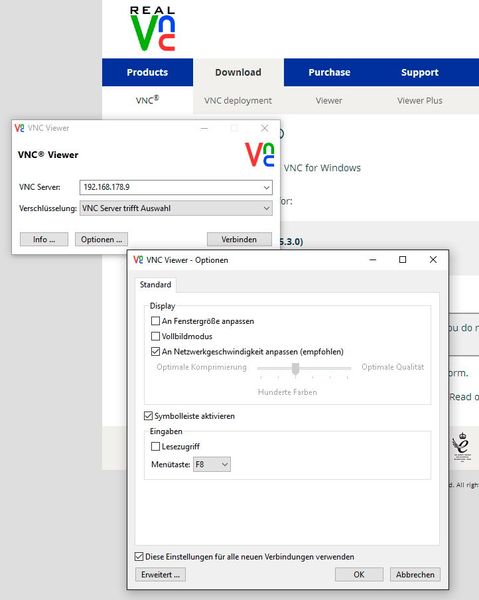The width and height of the screenshot is (479, 600).
Task: Open the Products menu on website
Action: [x=147, y=72]
